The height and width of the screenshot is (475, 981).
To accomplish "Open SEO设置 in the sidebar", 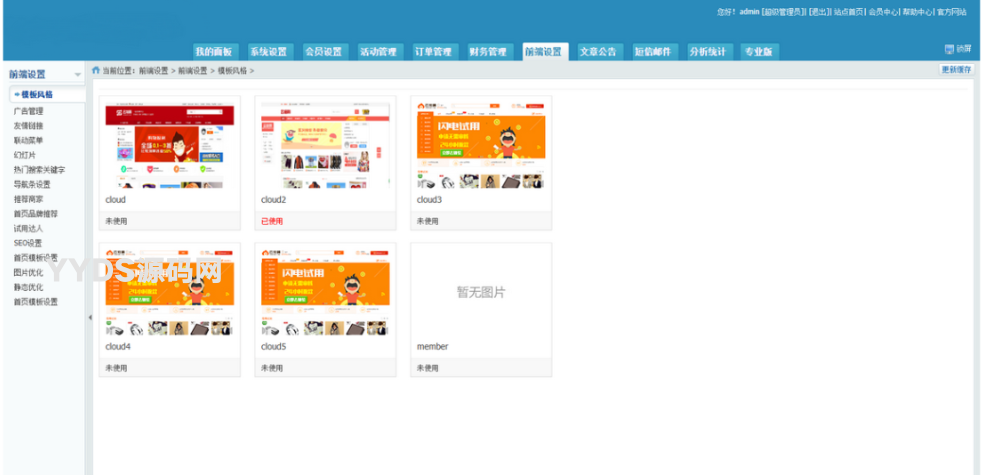I will point(28,243).
